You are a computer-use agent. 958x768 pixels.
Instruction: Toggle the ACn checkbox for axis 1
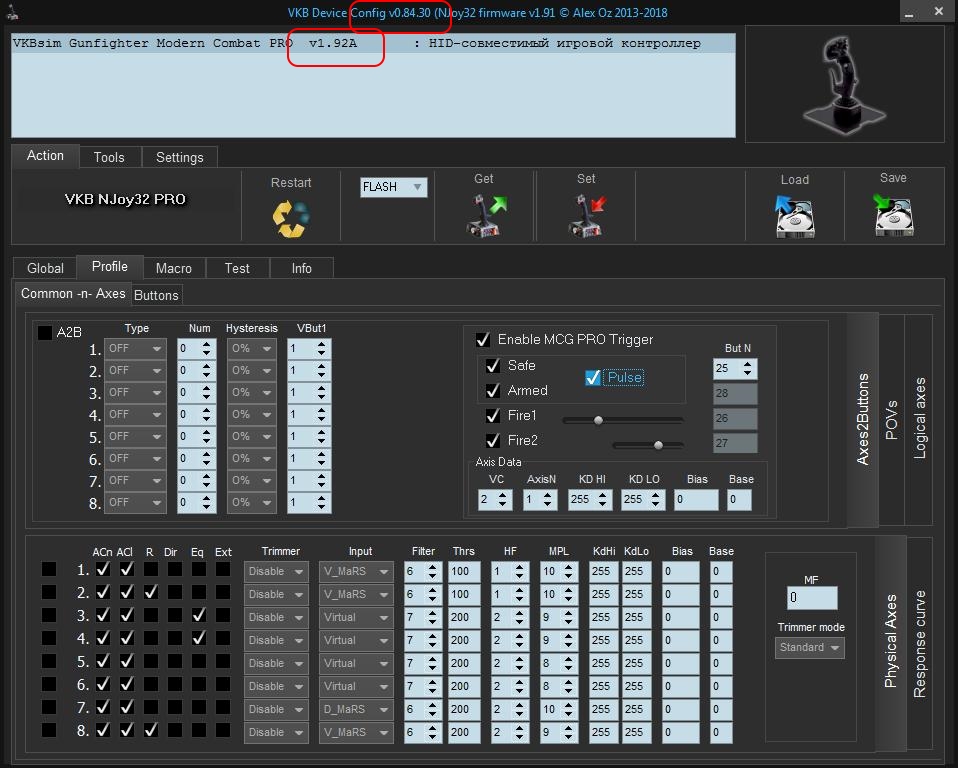[103, 569]
